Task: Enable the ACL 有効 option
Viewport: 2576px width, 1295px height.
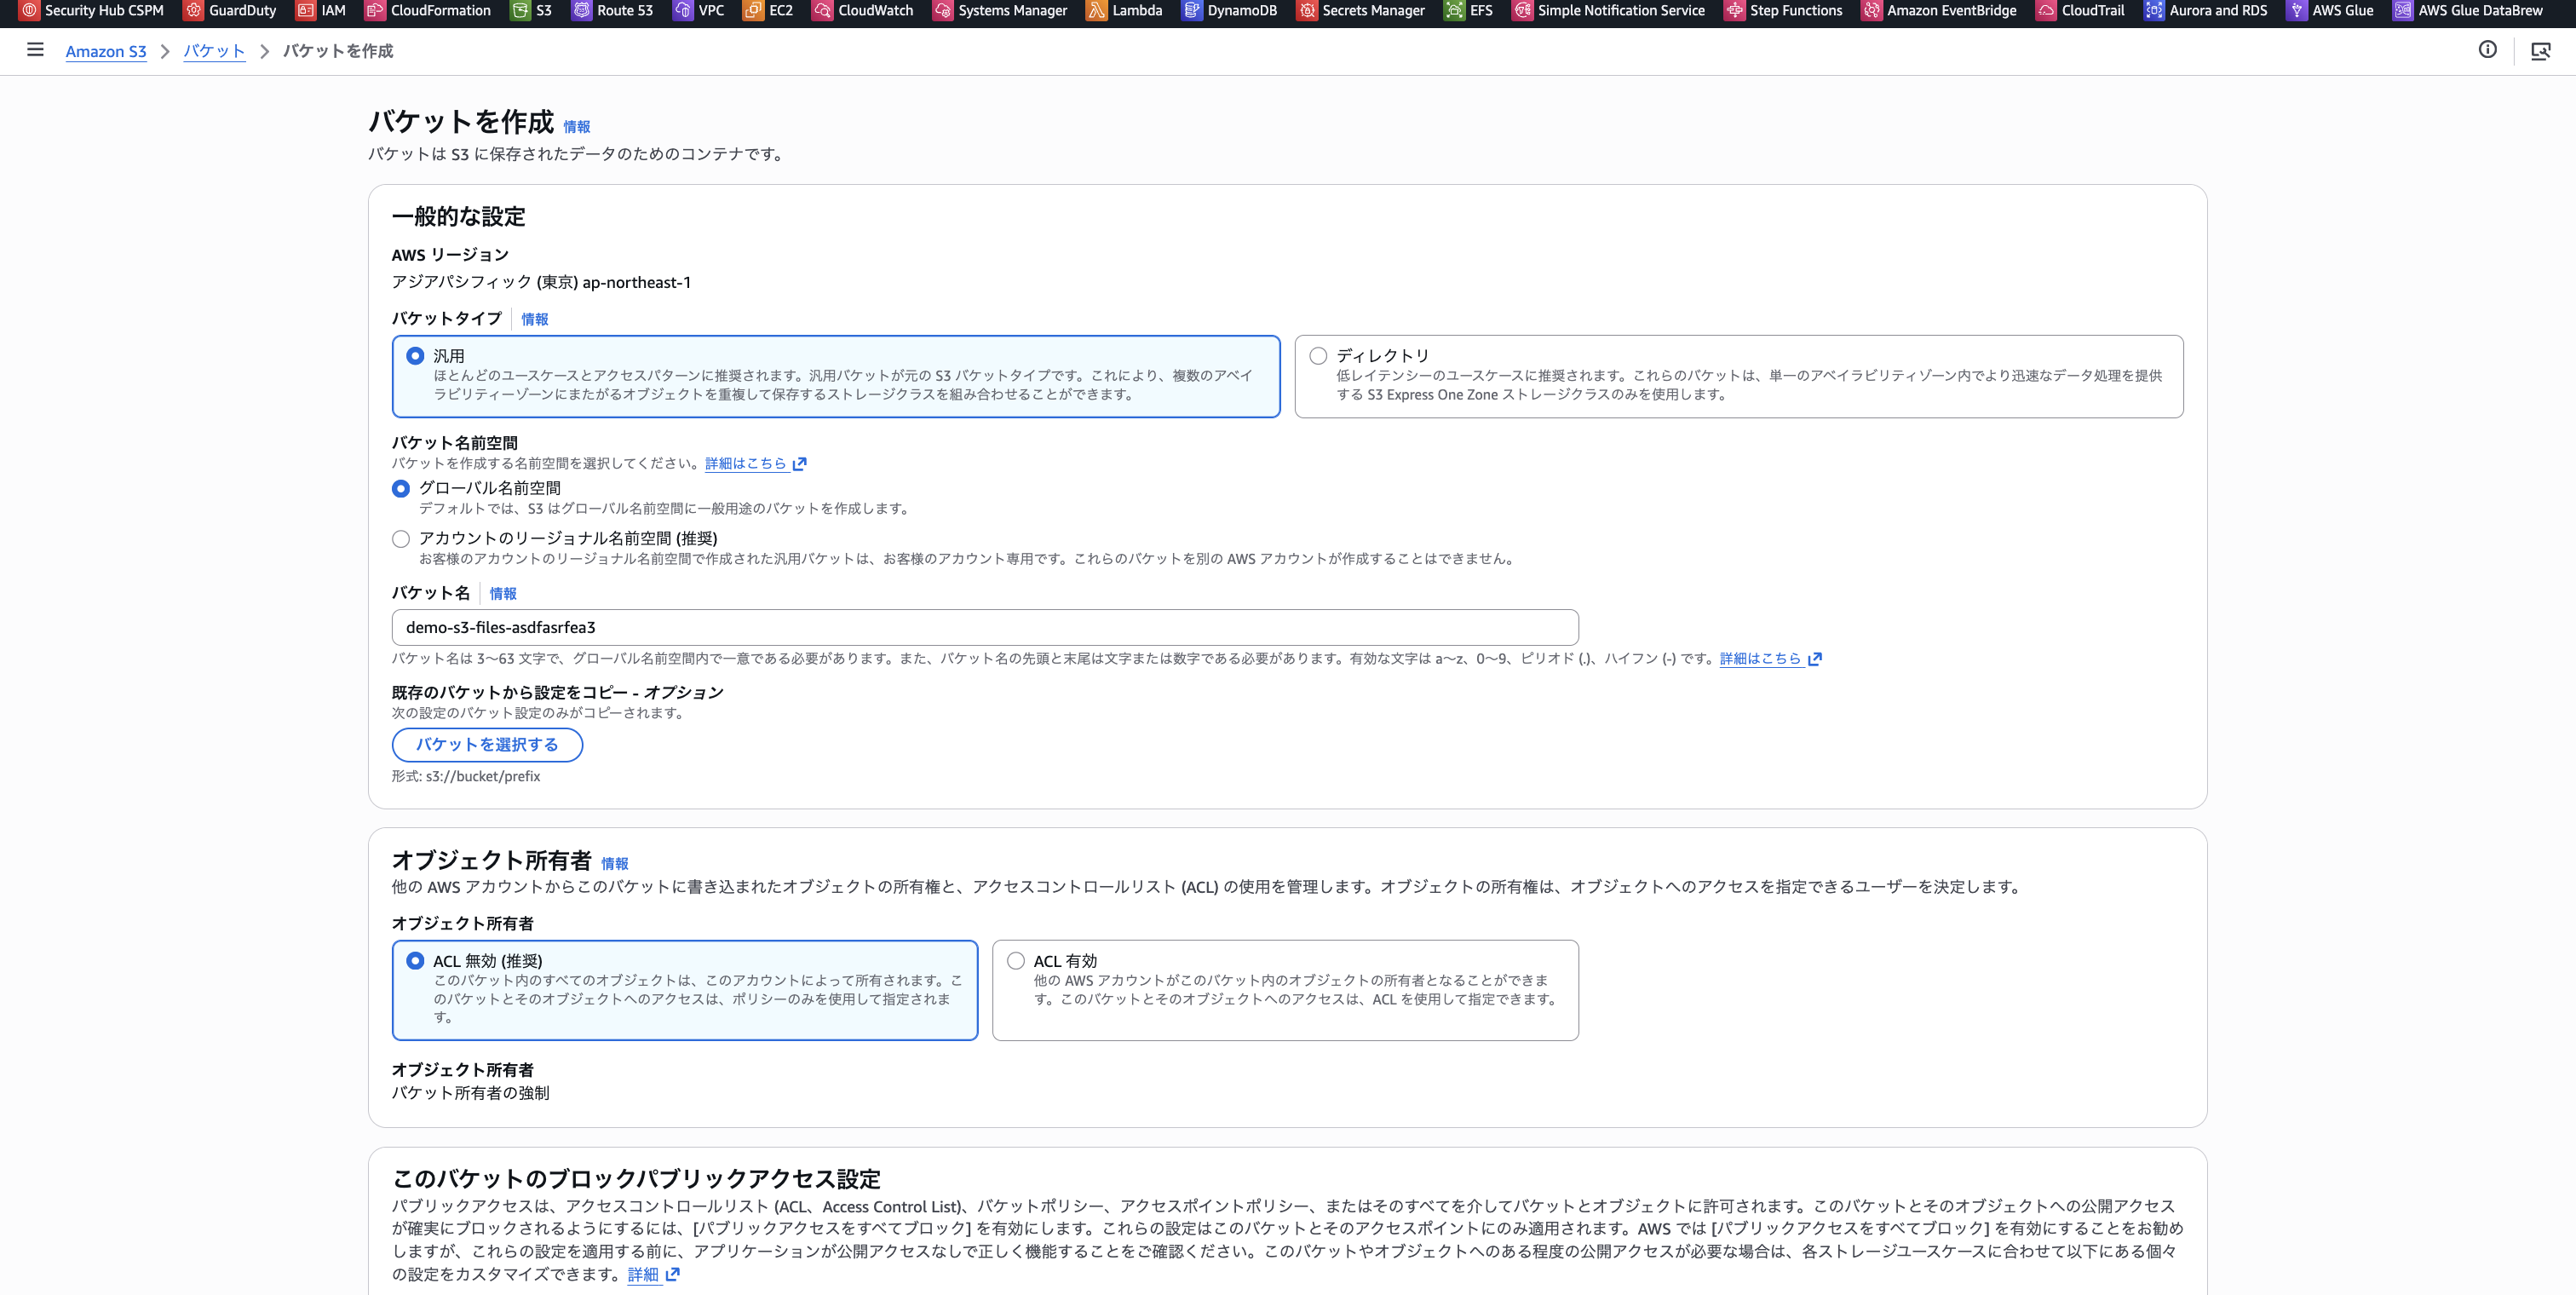Action: click(1016, 960)
